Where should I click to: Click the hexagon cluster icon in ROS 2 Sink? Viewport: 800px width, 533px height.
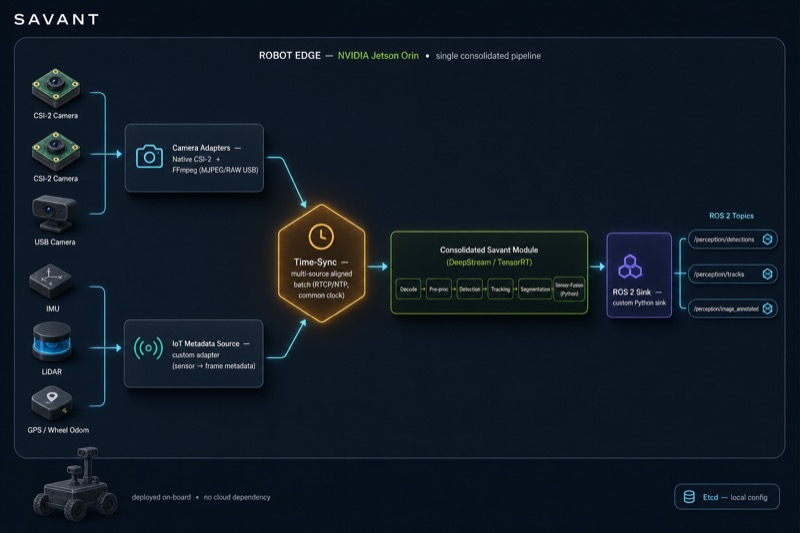(630, 266)
